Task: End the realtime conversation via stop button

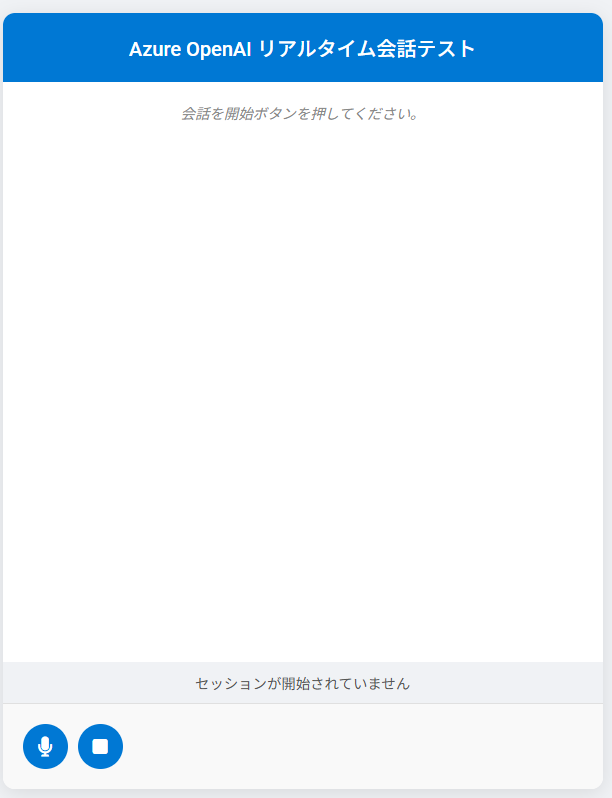Action: click(x=100, y=746)
